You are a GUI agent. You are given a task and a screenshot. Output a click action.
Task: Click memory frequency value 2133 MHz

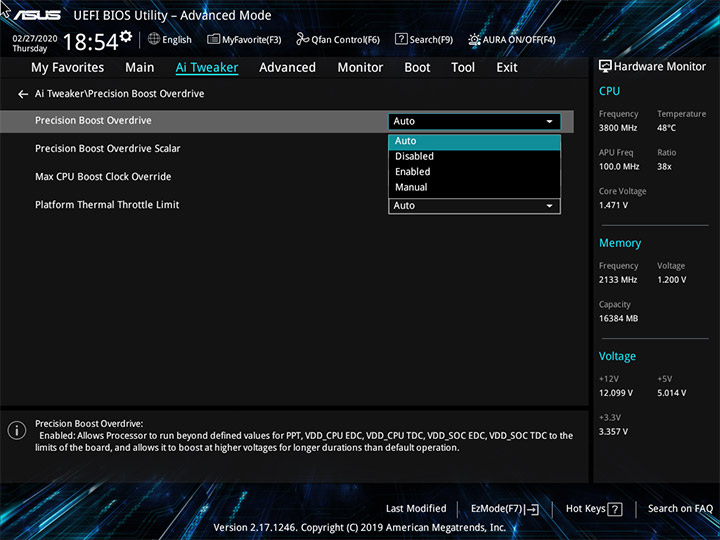618,280
